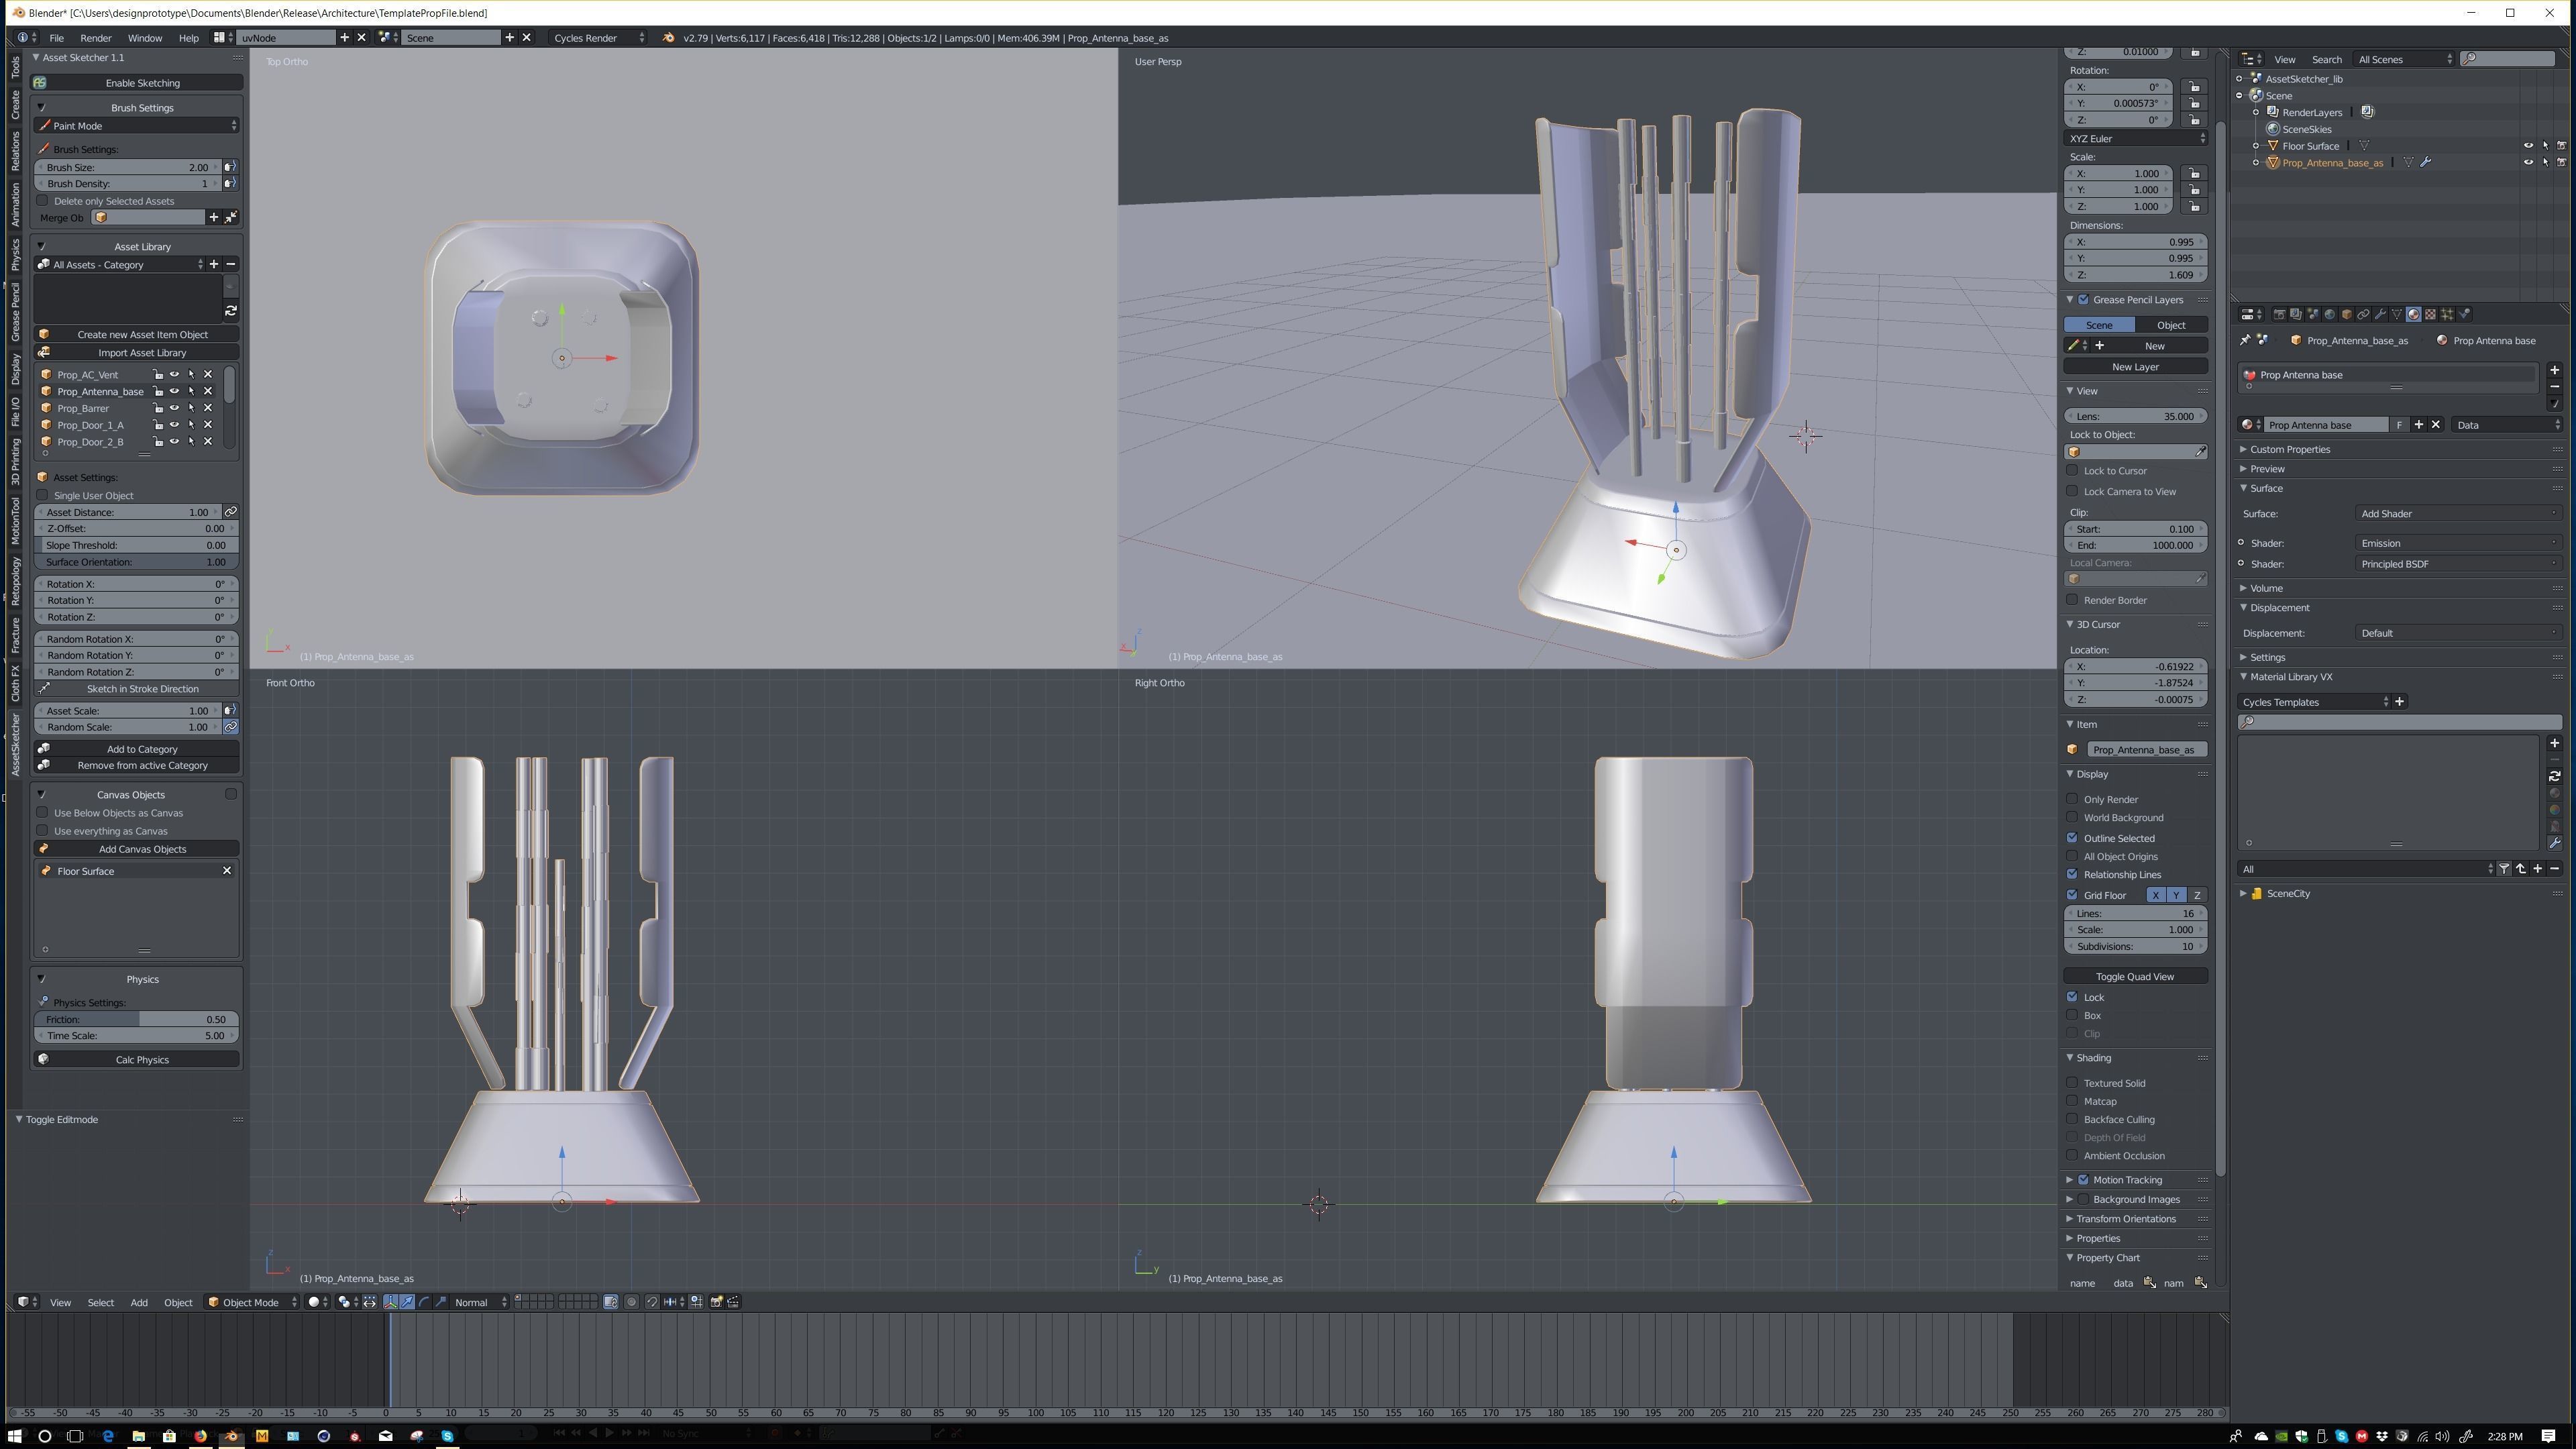The height and width of the screenshot is (1449, 2576).
Task: Open the Help menu
Action: (x=188, y=38)
